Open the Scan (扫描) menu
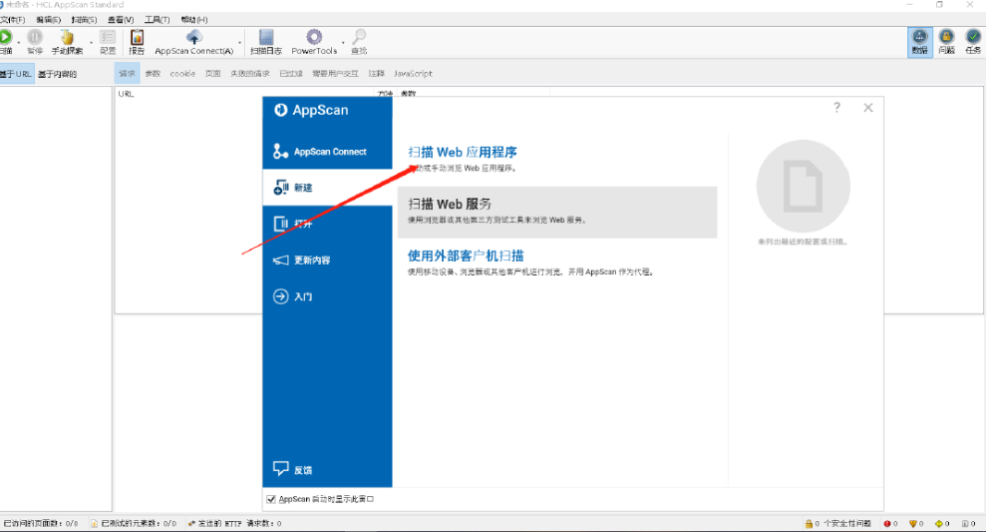 click(x=84, y=20)
